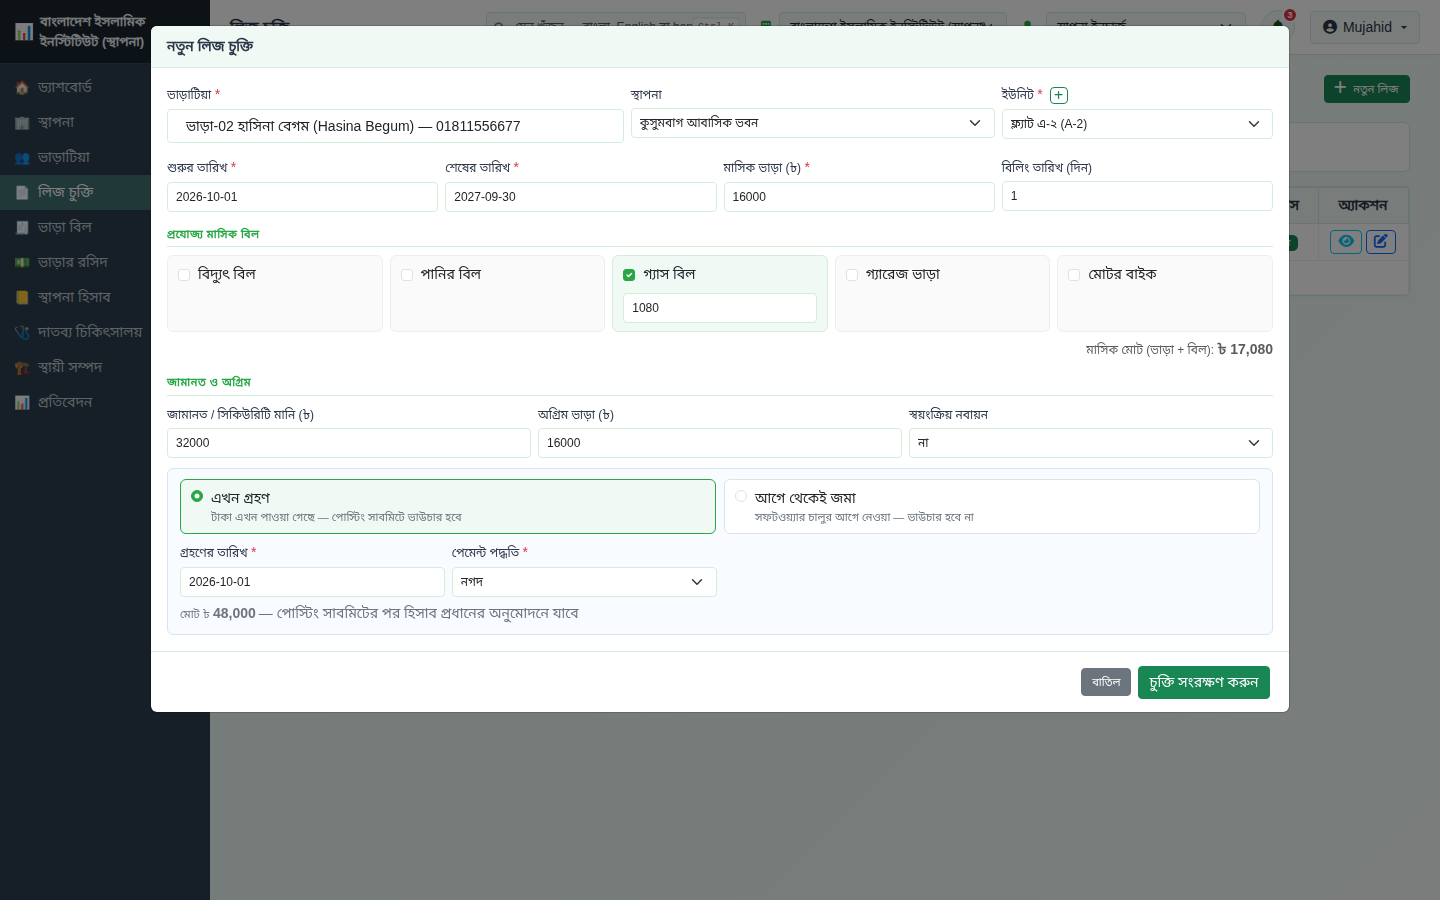This screenshot has height=900, width=1440.
Task: Expand the স্বয়ংক্রিয় নবায়ন dropdown
Action: click(x=1090, y=443)
